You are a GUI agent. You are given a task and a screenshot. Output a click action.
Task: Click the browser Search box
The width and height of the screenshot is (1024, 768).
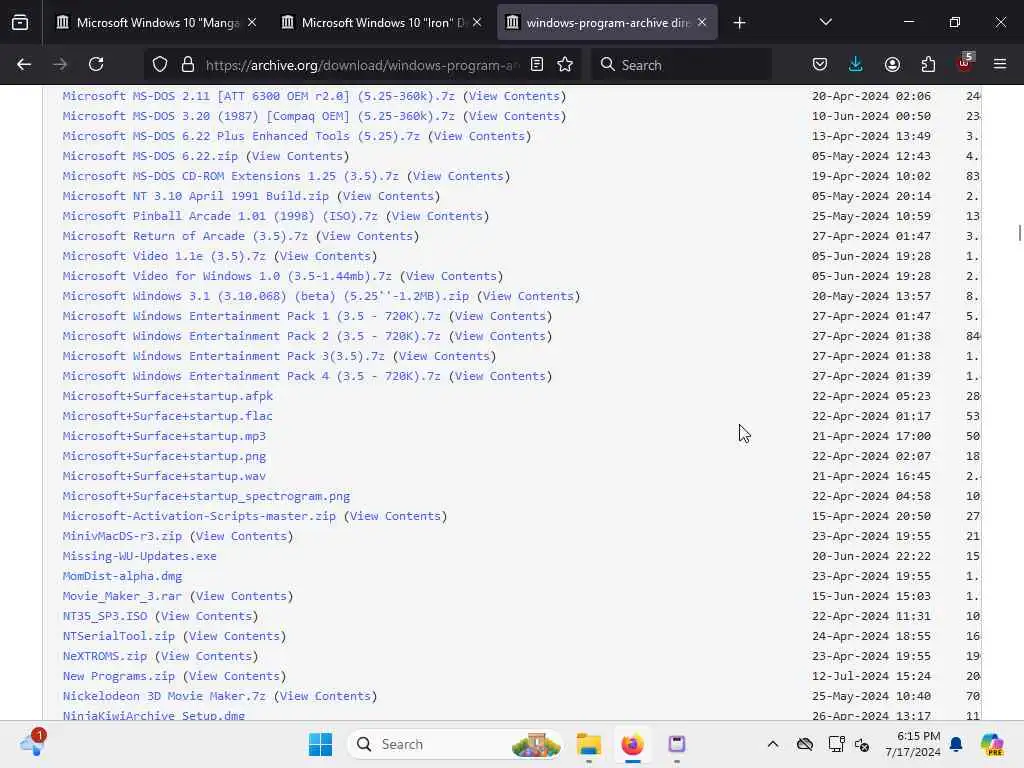click(x=681, y=65)
